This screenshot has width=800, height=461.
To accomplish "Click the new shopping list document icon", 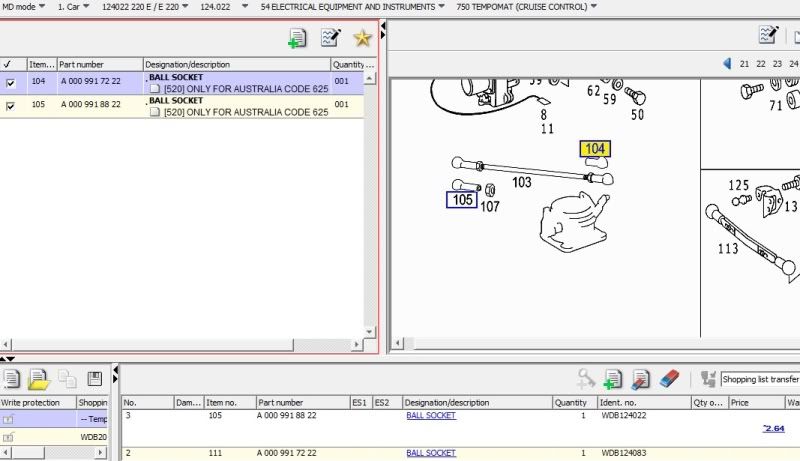I will coord(11,379).
